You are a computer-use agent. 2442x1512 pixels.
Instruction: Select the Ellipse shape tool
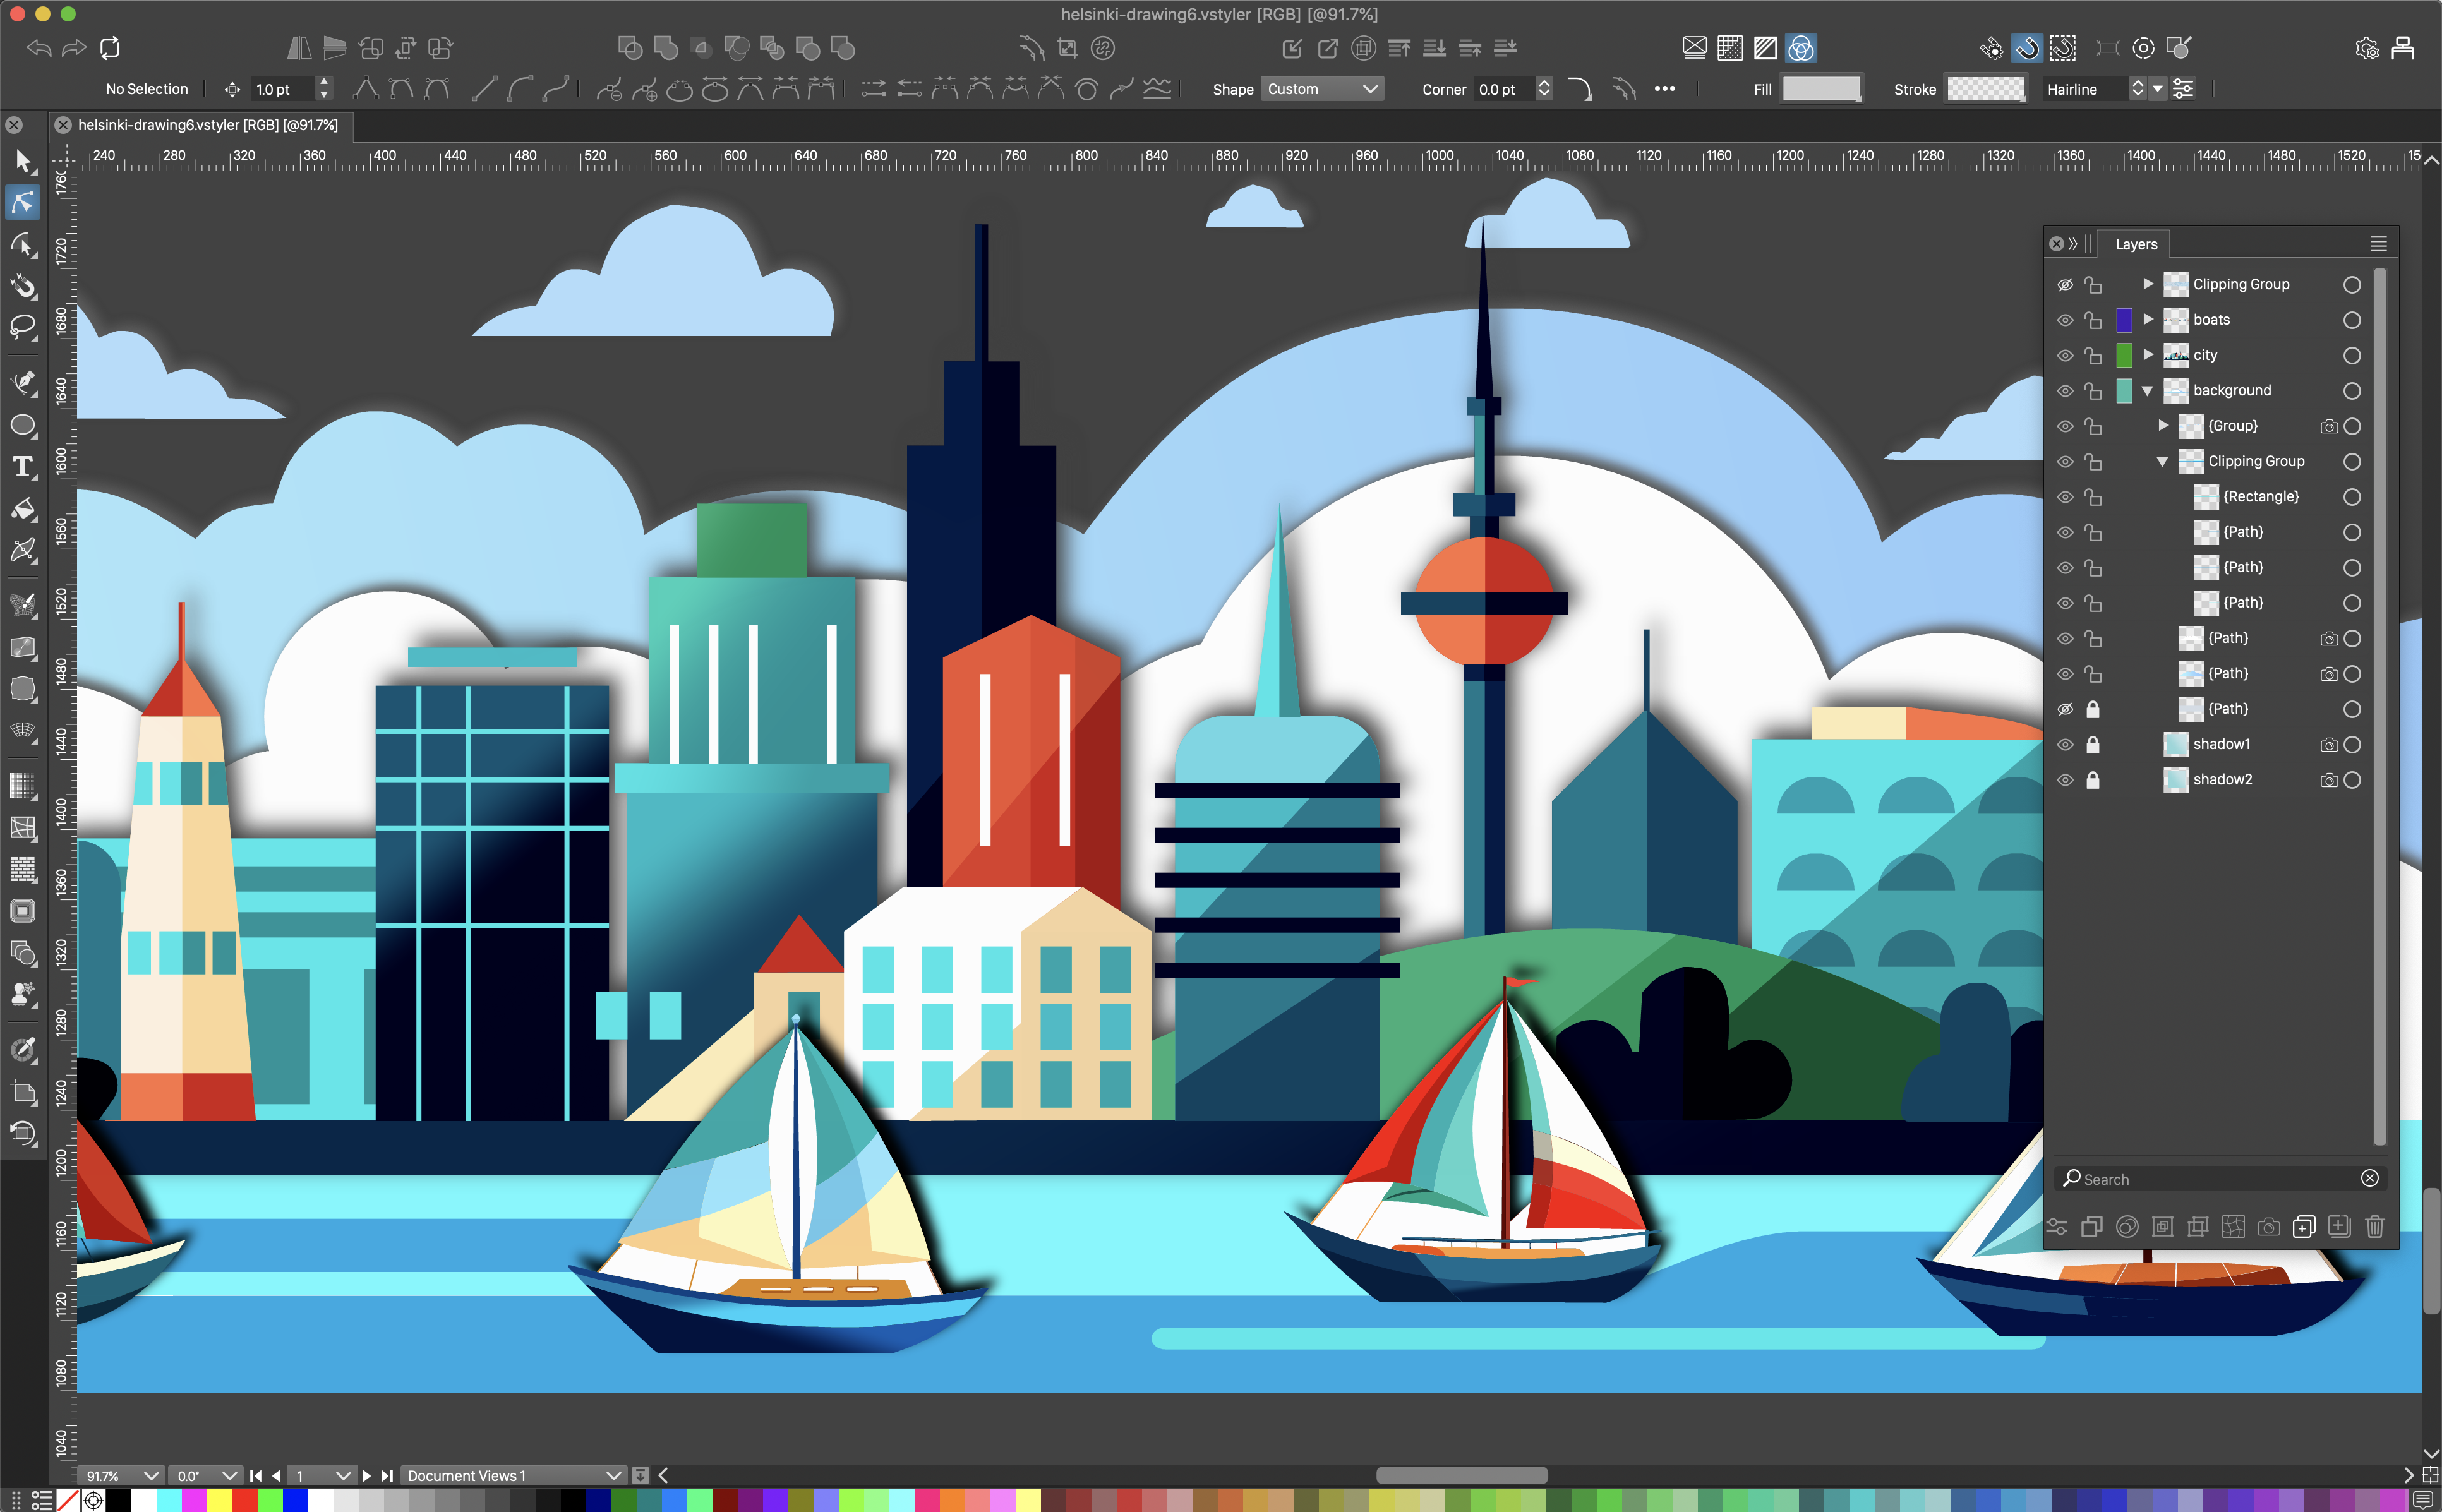23,425
